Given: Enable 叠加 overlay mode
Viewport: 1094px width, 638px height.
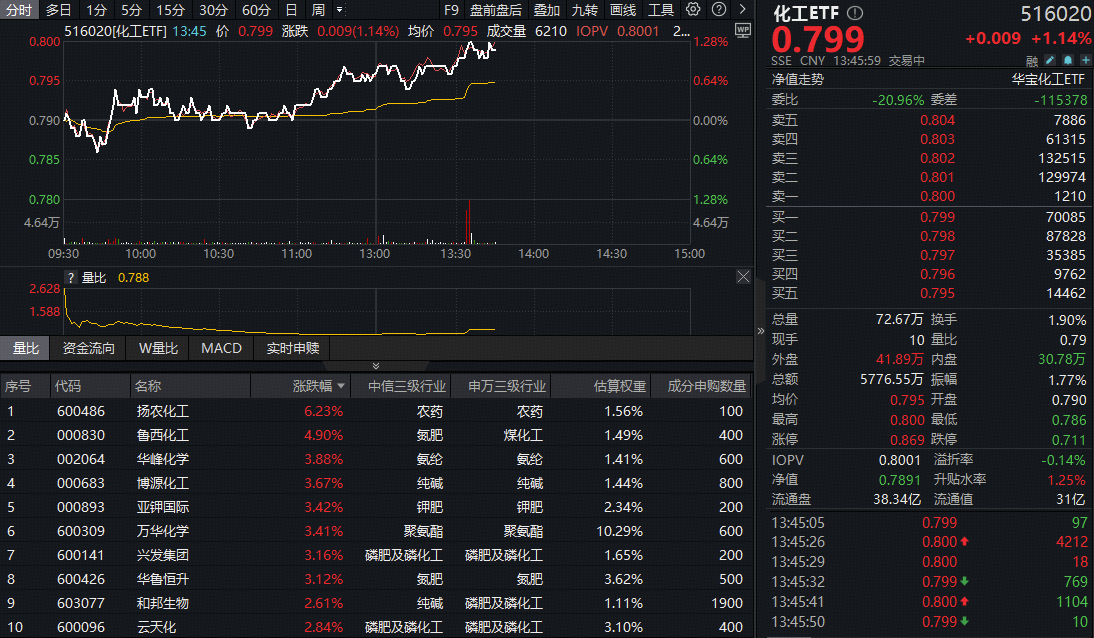Looking at the screenshot, I should pos(545,10).
